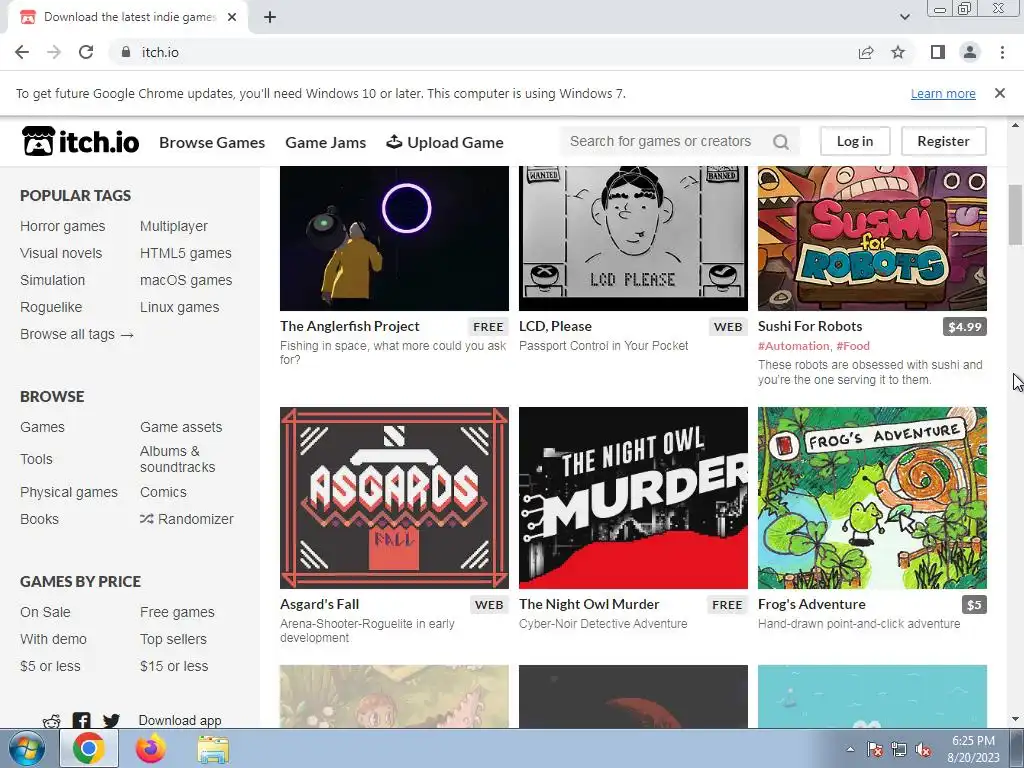
Task: Browse Comics category
Action: (163, 492)
